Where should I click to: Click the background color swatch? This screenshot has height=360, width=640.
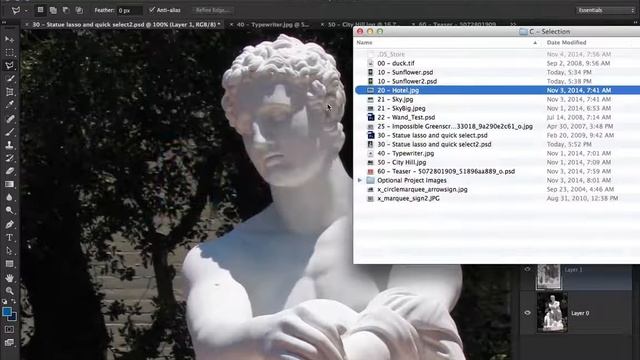point(13,317)
